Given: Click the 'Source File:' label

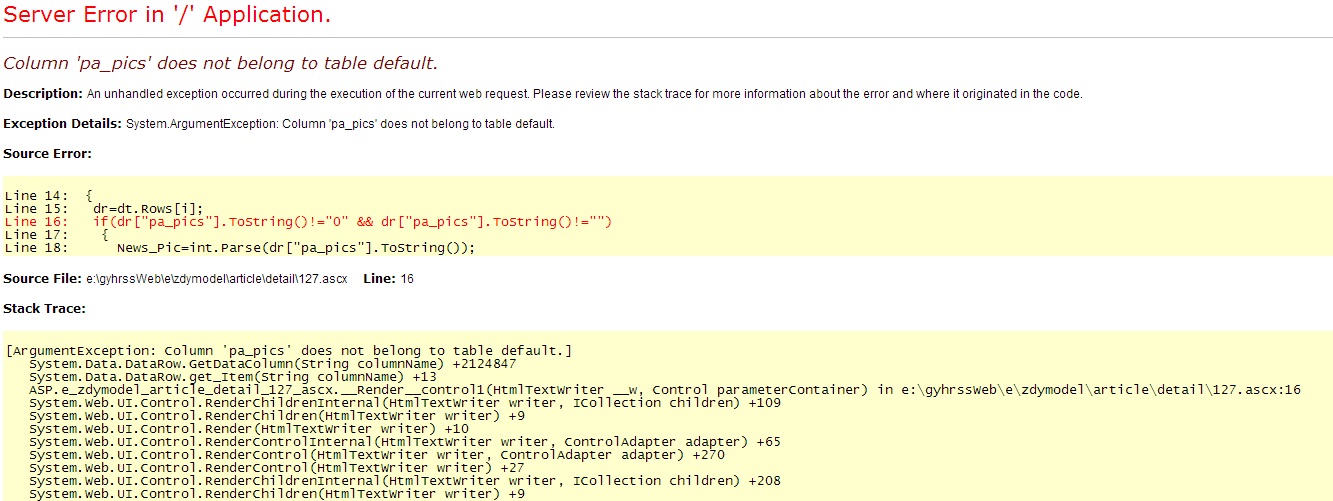Looking at the screenshot, I should tap(43, 278).
